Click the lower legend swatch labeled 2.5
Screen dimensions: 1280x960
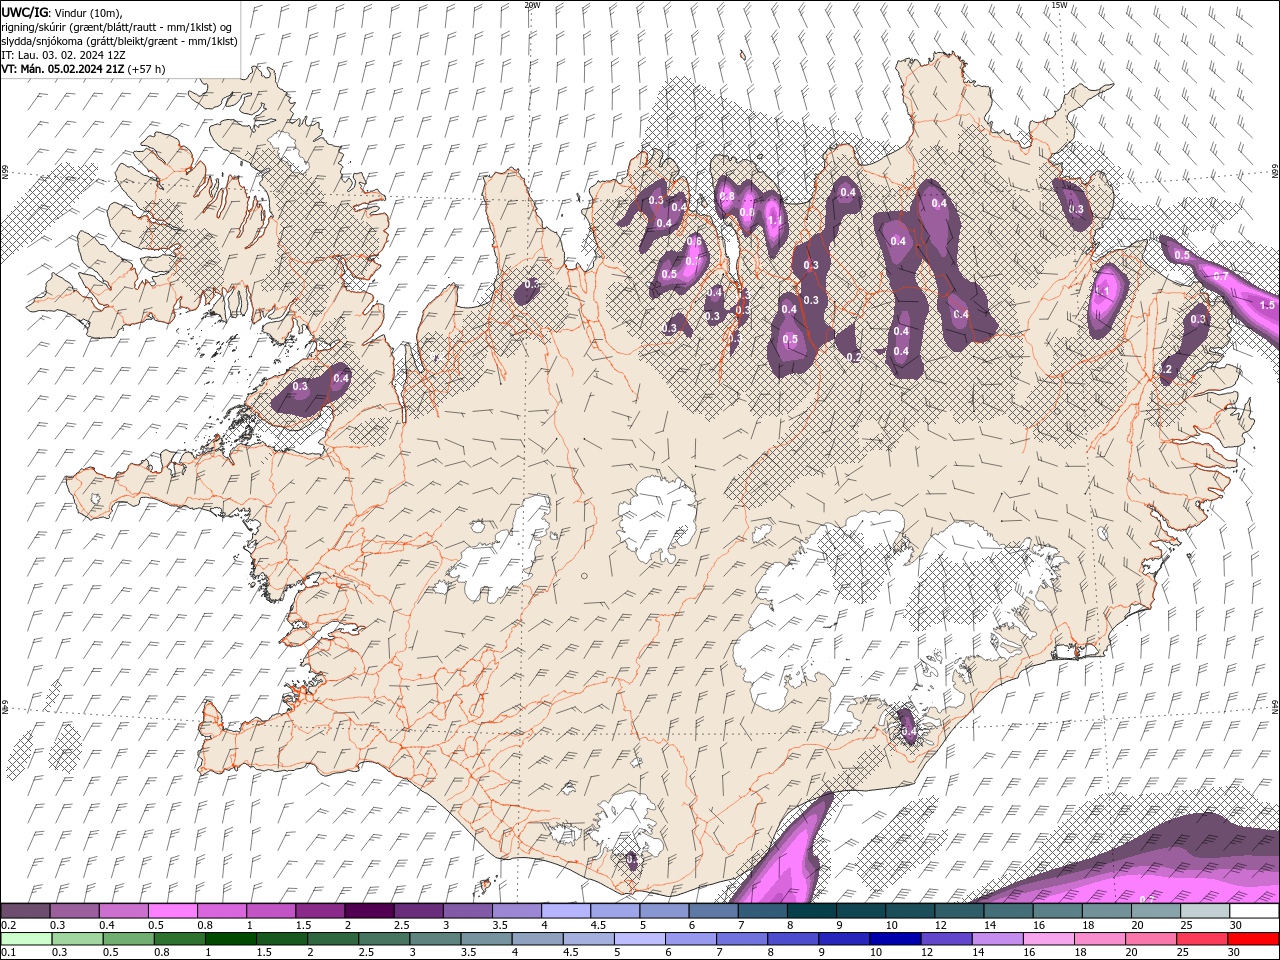click(x=383, y=939)
